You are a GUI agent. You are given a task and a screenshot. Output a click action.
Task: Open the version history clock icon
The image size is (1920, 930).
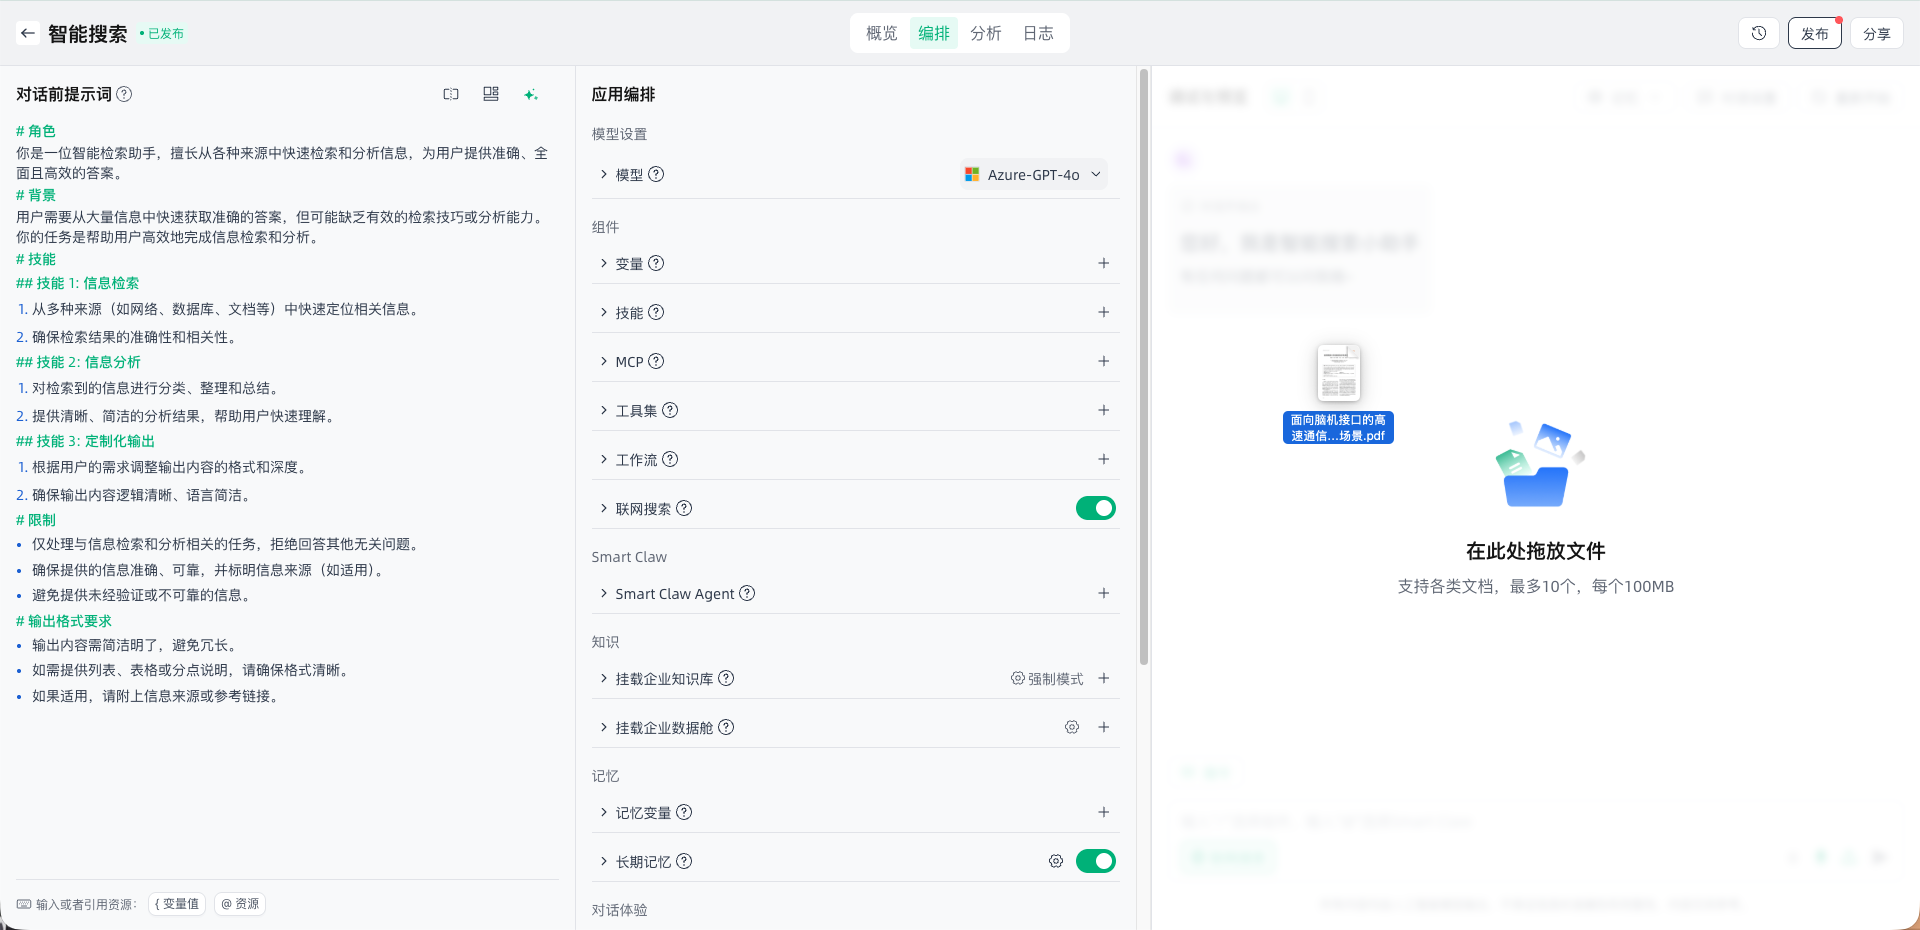click(x=1759, y=33)
